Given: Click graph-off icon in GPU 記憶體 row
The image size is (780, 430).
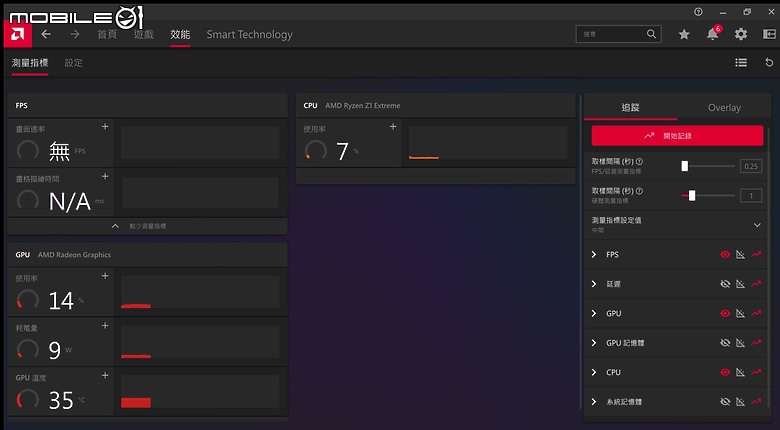Looking at the screenshot, I should click(740, 343).
